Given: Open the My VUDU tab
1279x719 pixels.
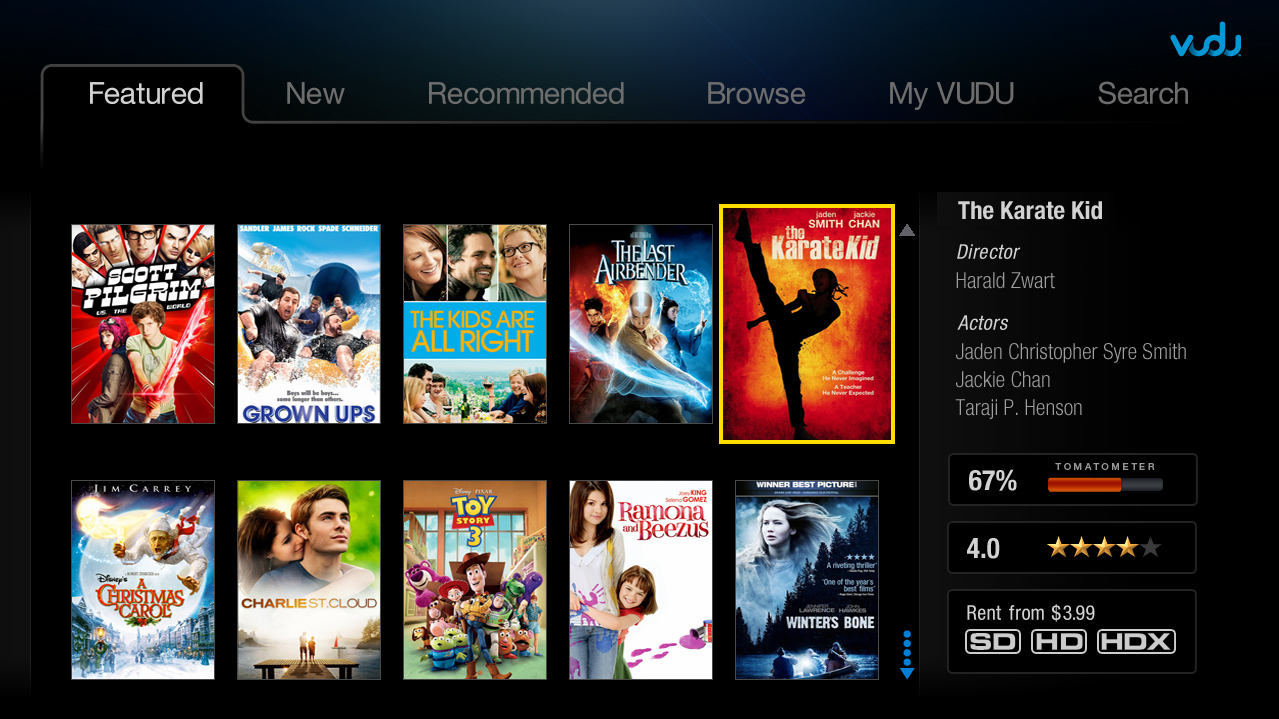Looking at the screenshot, I should [951, 94].
